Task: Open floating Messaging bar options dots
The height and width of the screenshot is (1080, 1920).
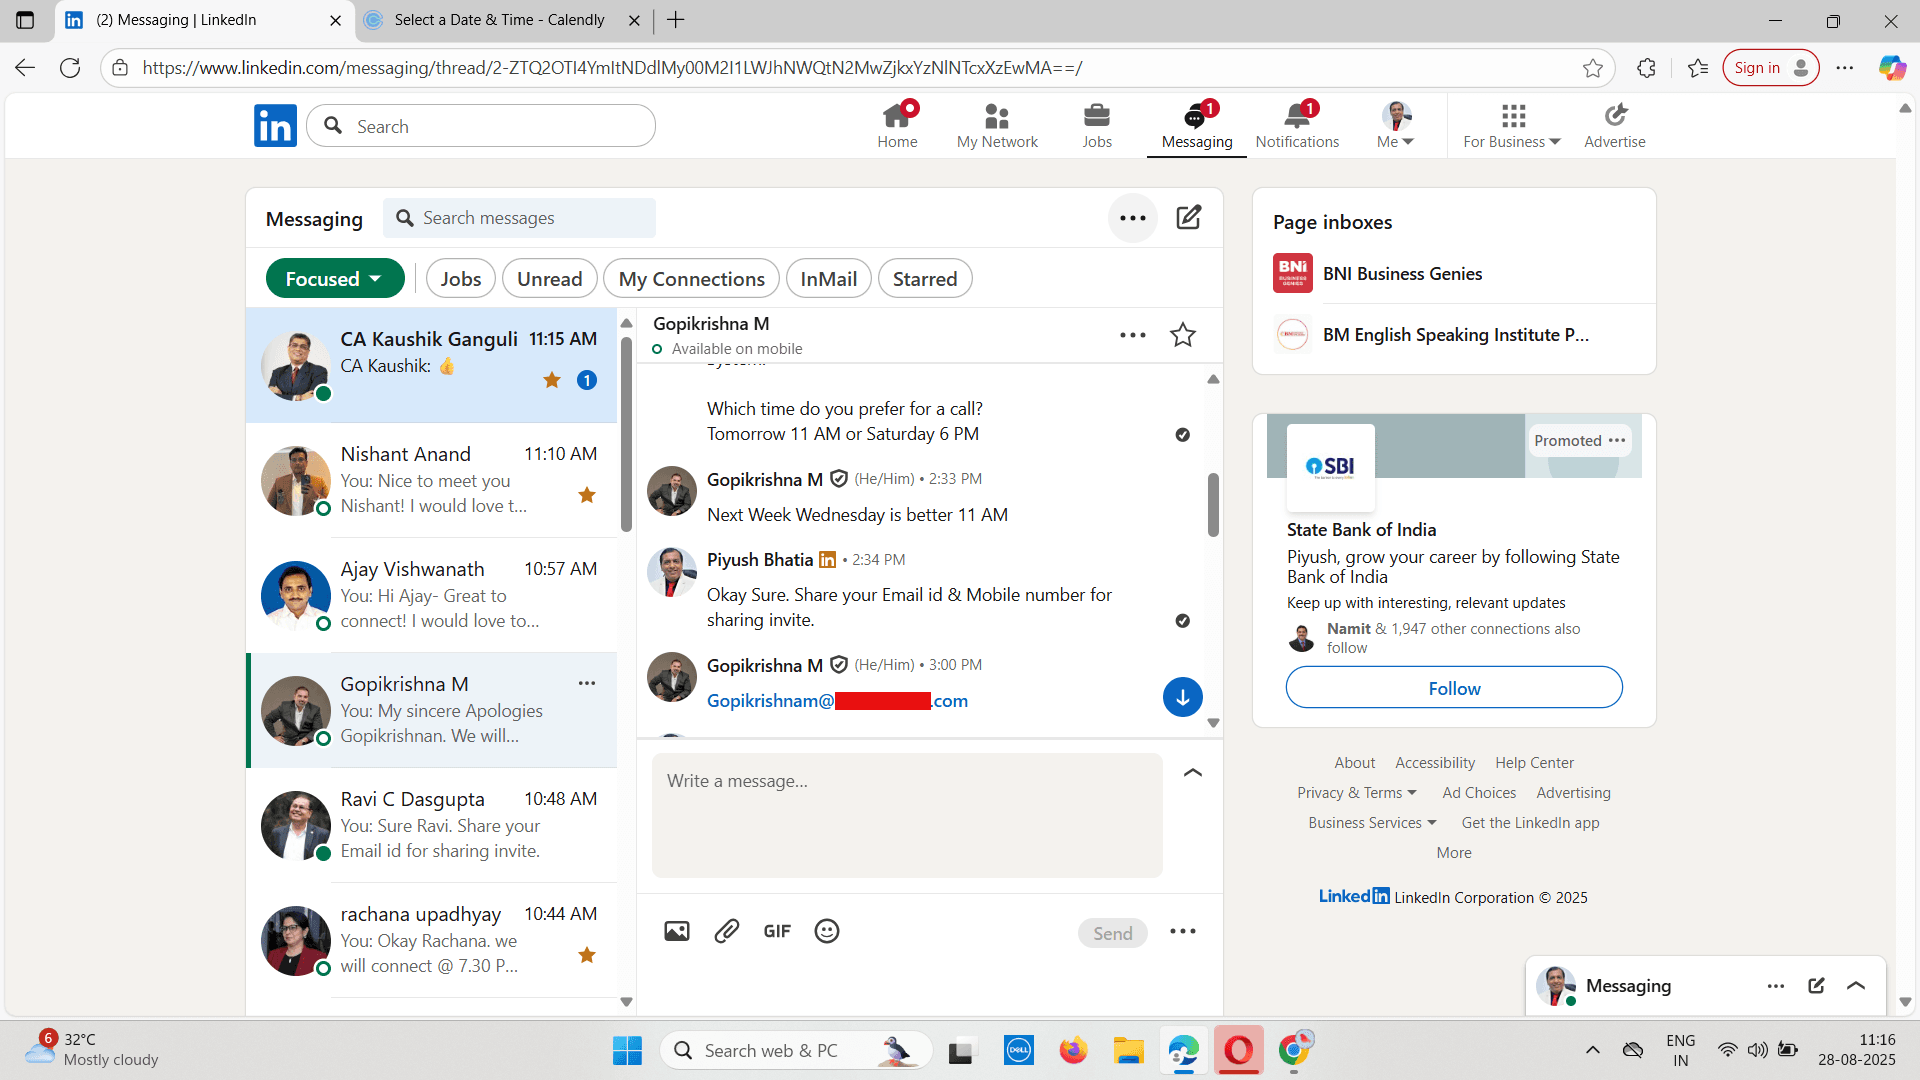Action: [1776, 986]
